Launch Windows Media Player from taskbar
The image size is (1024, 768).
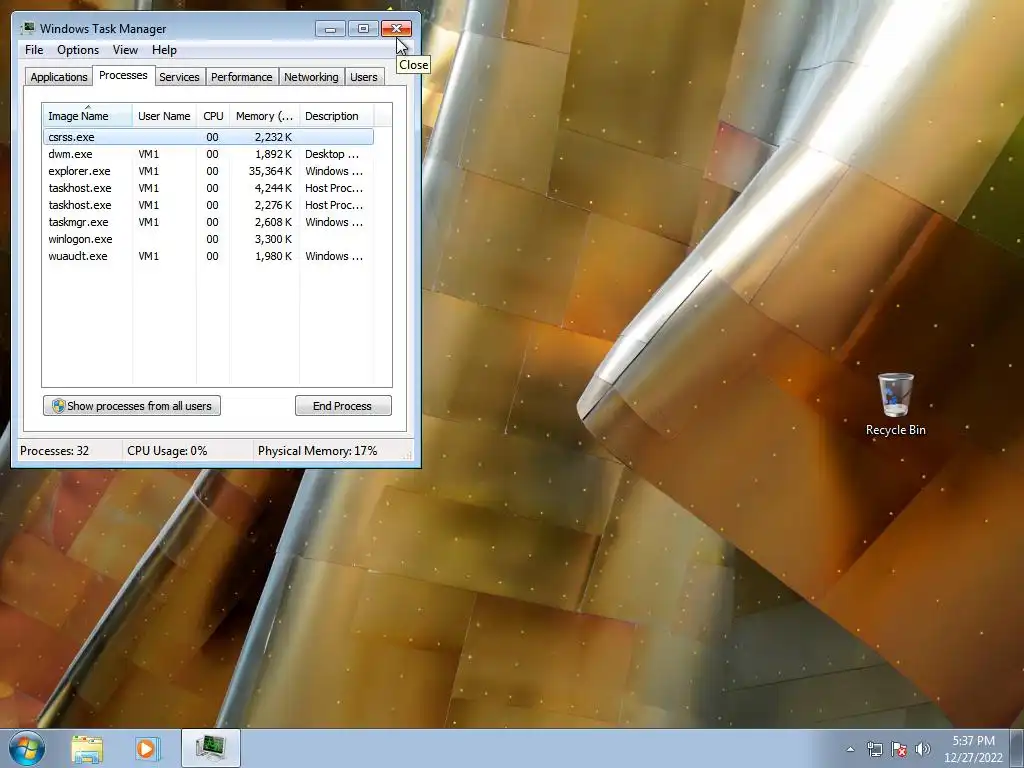pos(148,748)
